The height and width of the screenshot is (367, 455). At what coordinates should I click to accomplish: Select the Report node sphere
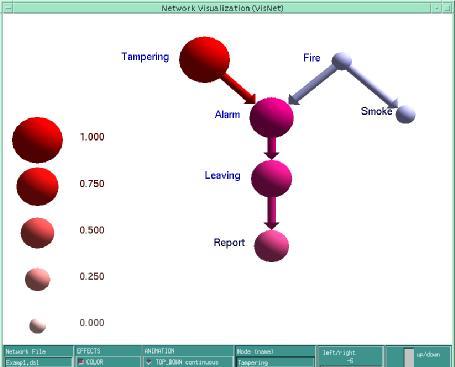click(x=272, y=246)
